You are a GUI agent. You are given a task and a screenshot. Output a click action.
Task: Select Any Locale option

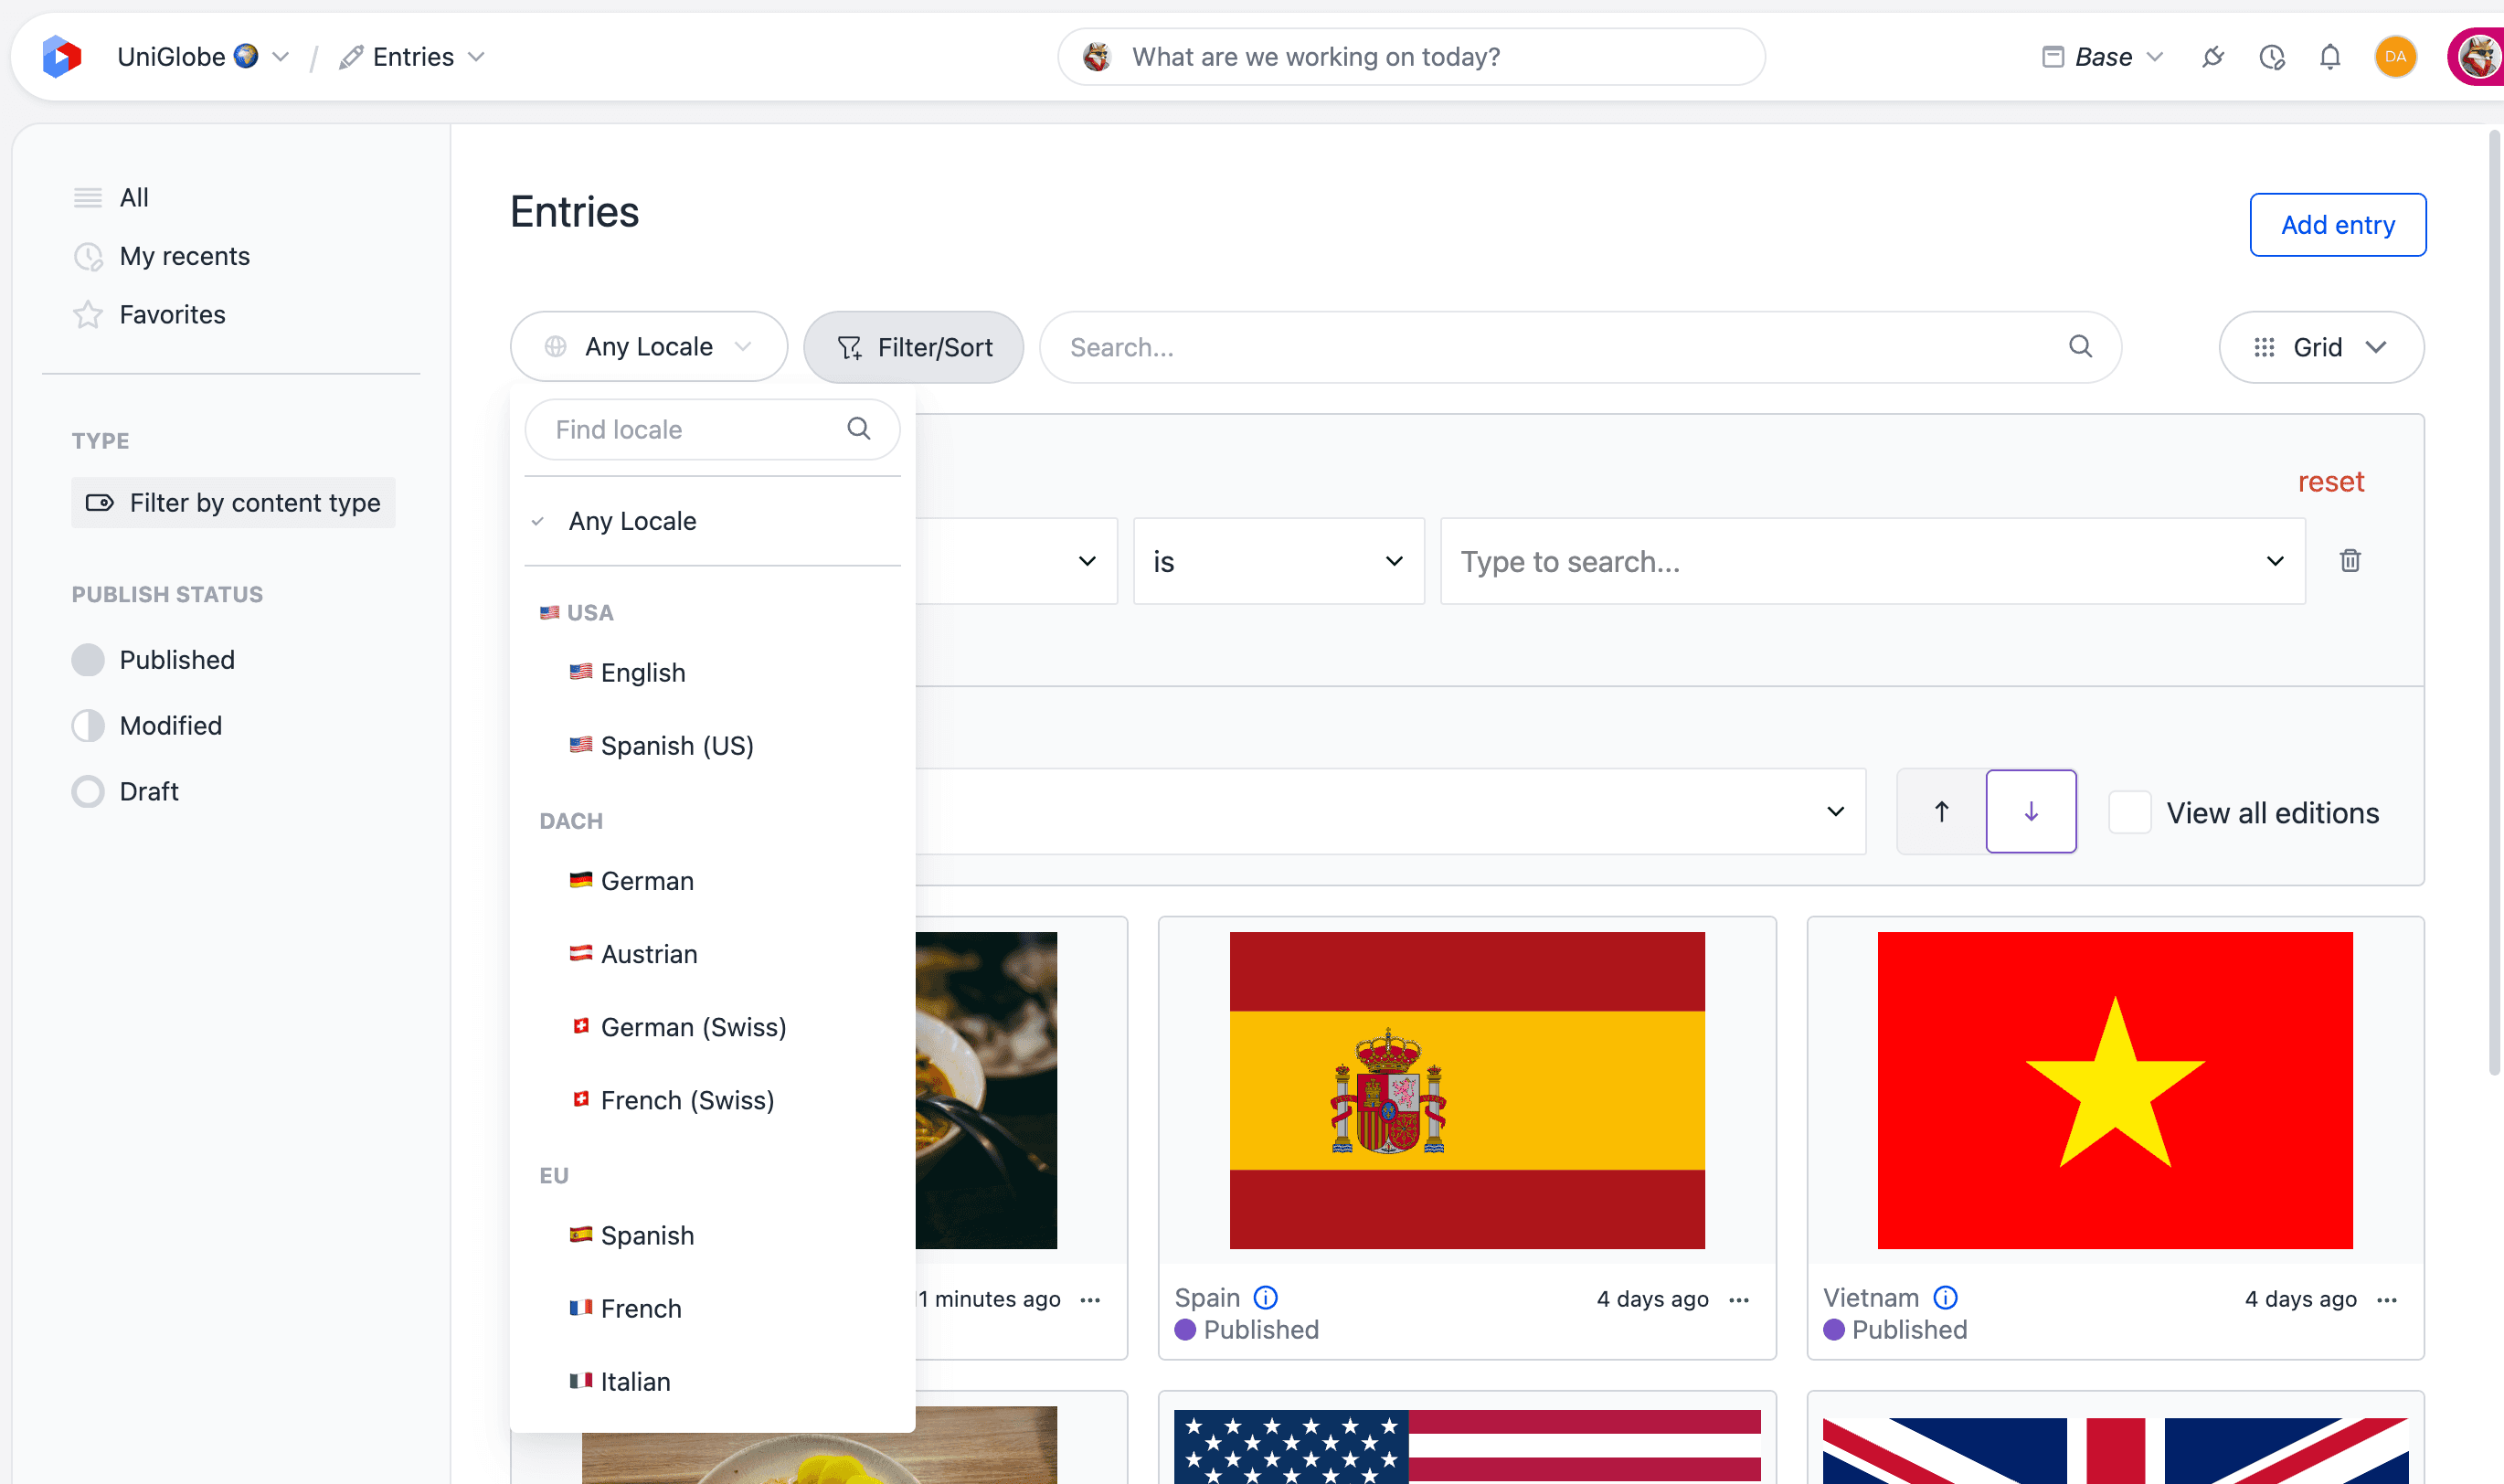[712, 521]
